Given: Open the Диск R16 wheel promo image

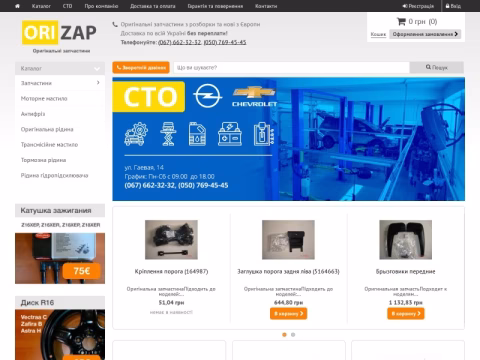Looking at the screenshot, I should (x=60, y=335).
